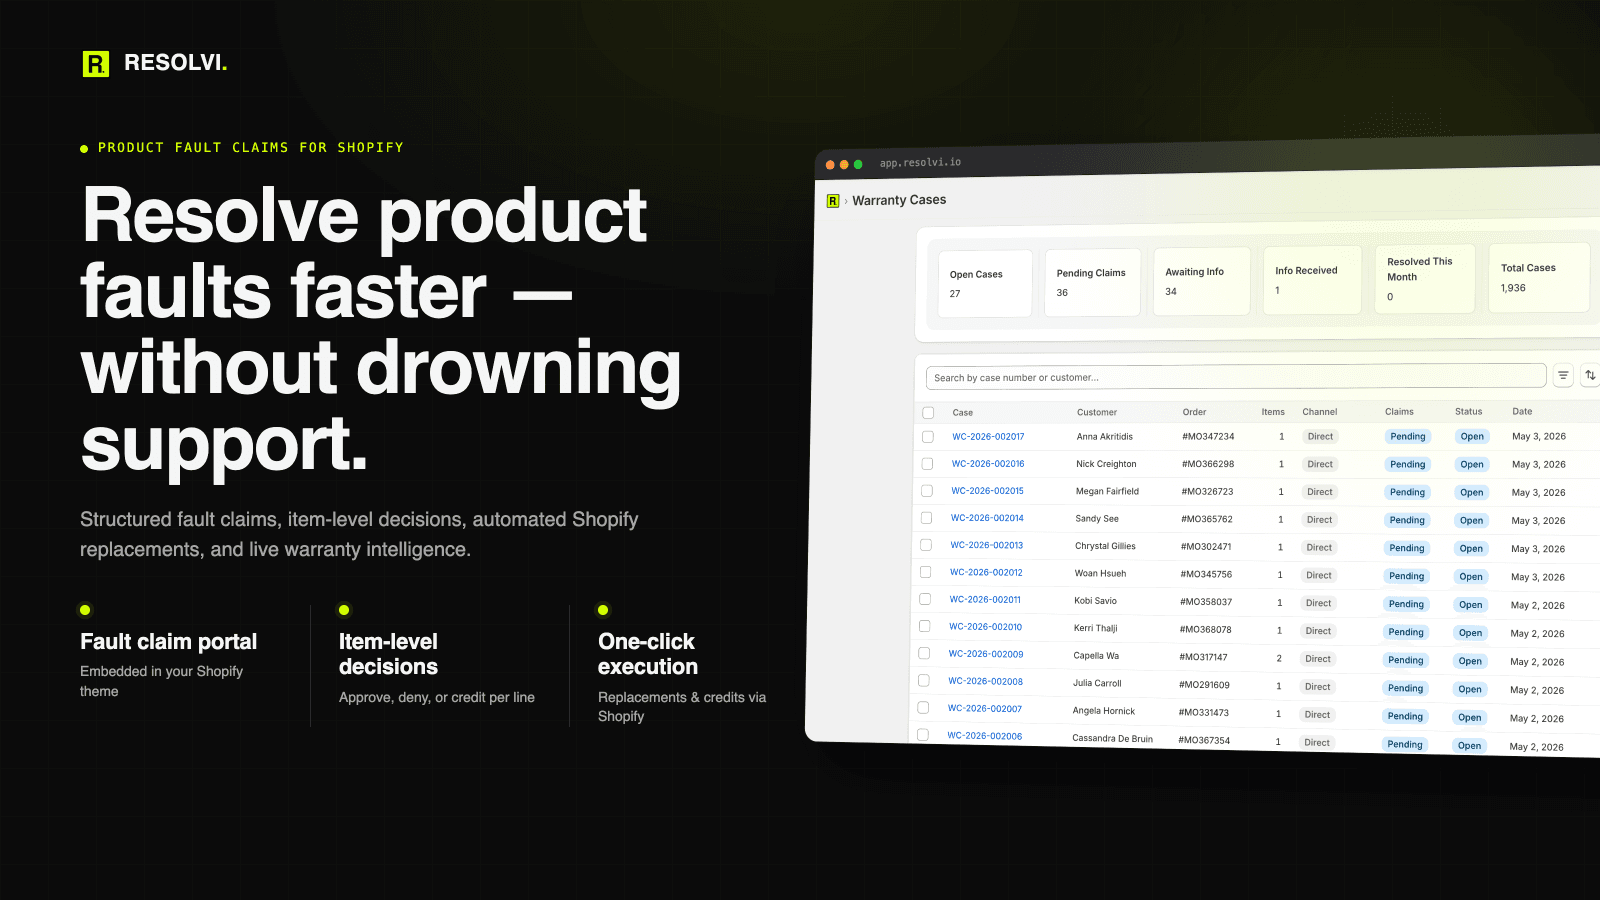Click customer name Julia Carroll
The width and height of the screenshot is (1600, 900).
point(1097,683)
